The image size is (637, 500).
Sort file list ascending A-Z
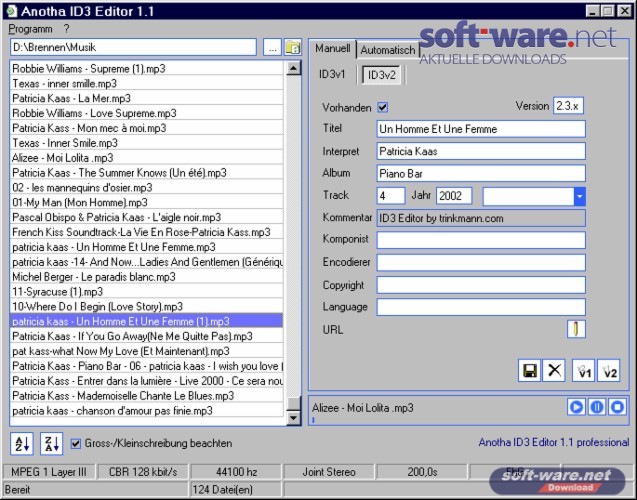[x=22, y=443]
